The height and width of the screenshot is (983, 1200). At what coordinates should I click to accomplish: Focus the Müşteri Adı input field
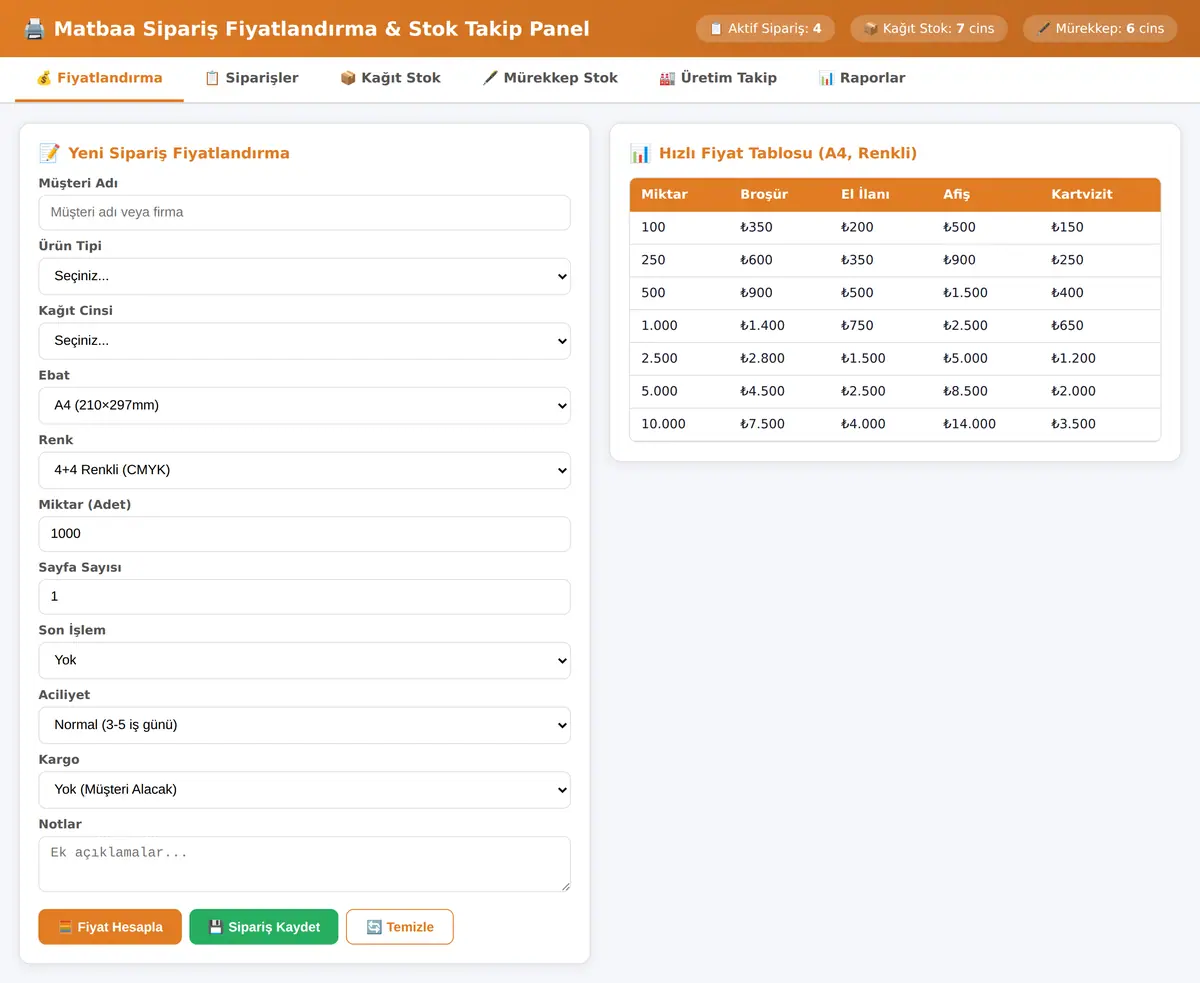tap(305, 212)
